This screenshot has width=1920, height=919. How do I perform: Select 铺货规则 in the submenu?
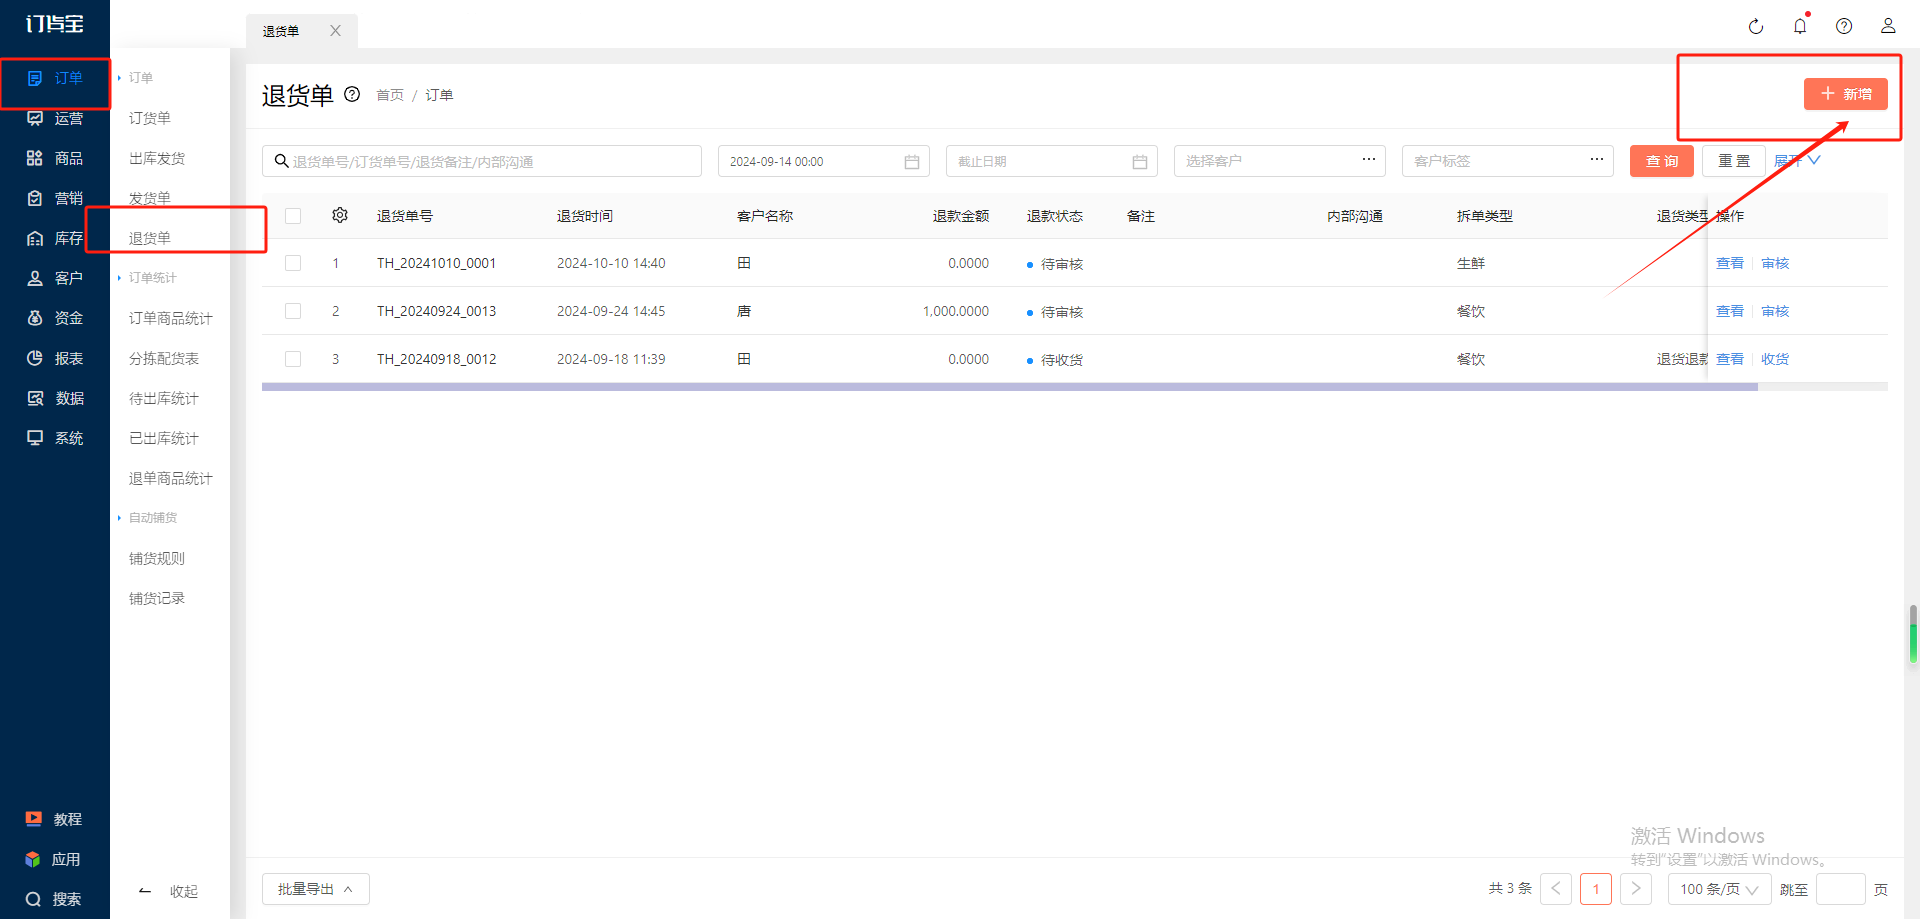(157, 558)
